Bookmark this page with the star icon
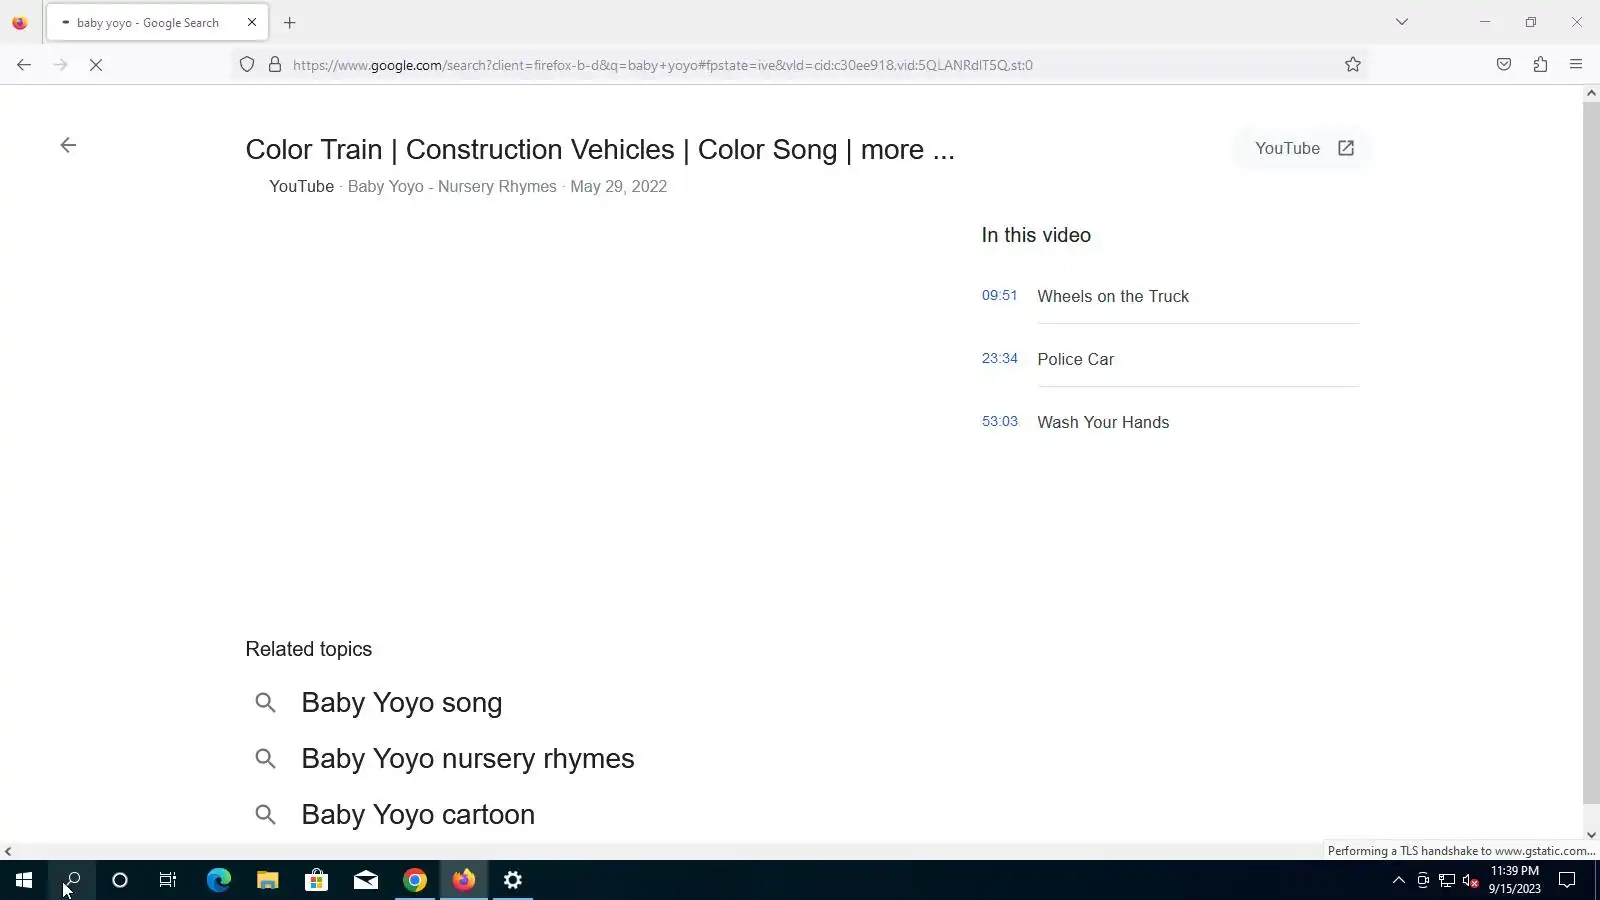Image resolution: width=1600 pixels, height=900 pixels. [x=1353, y=65]
